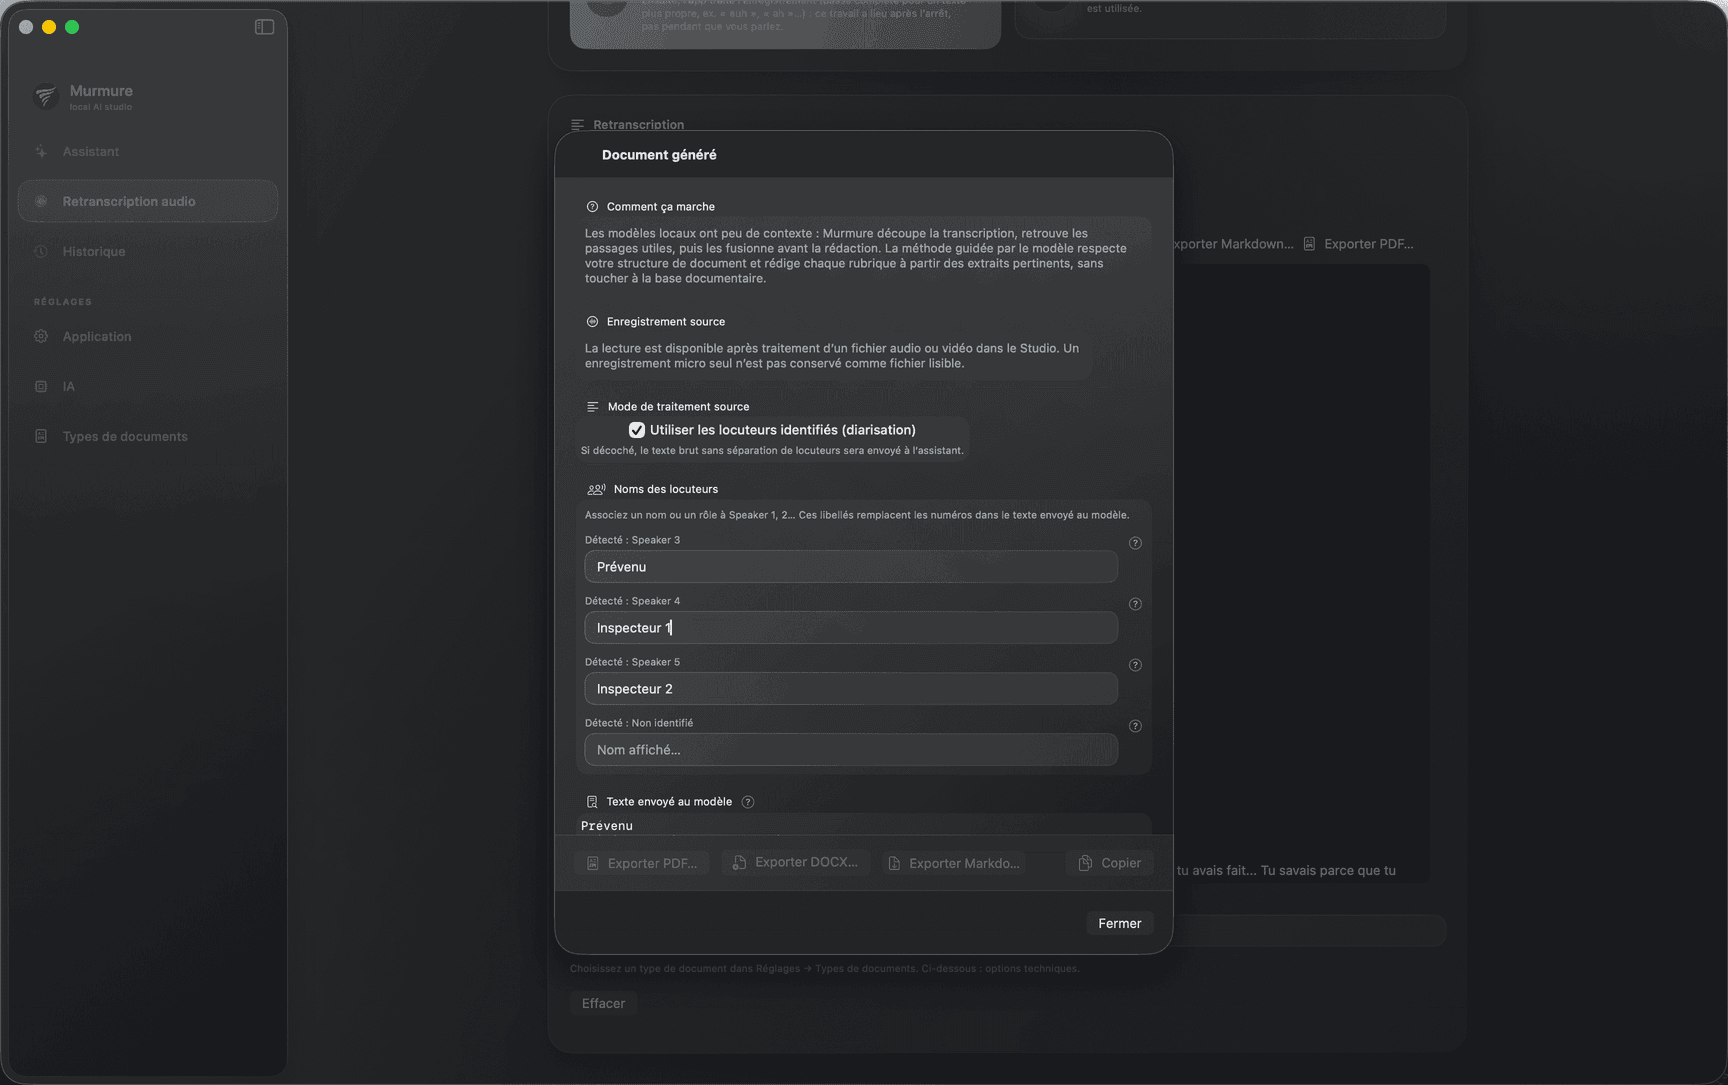Open Historique in the sidebar
The width and height of the screenshot is (1728, 1085).
tap(148, 252)
